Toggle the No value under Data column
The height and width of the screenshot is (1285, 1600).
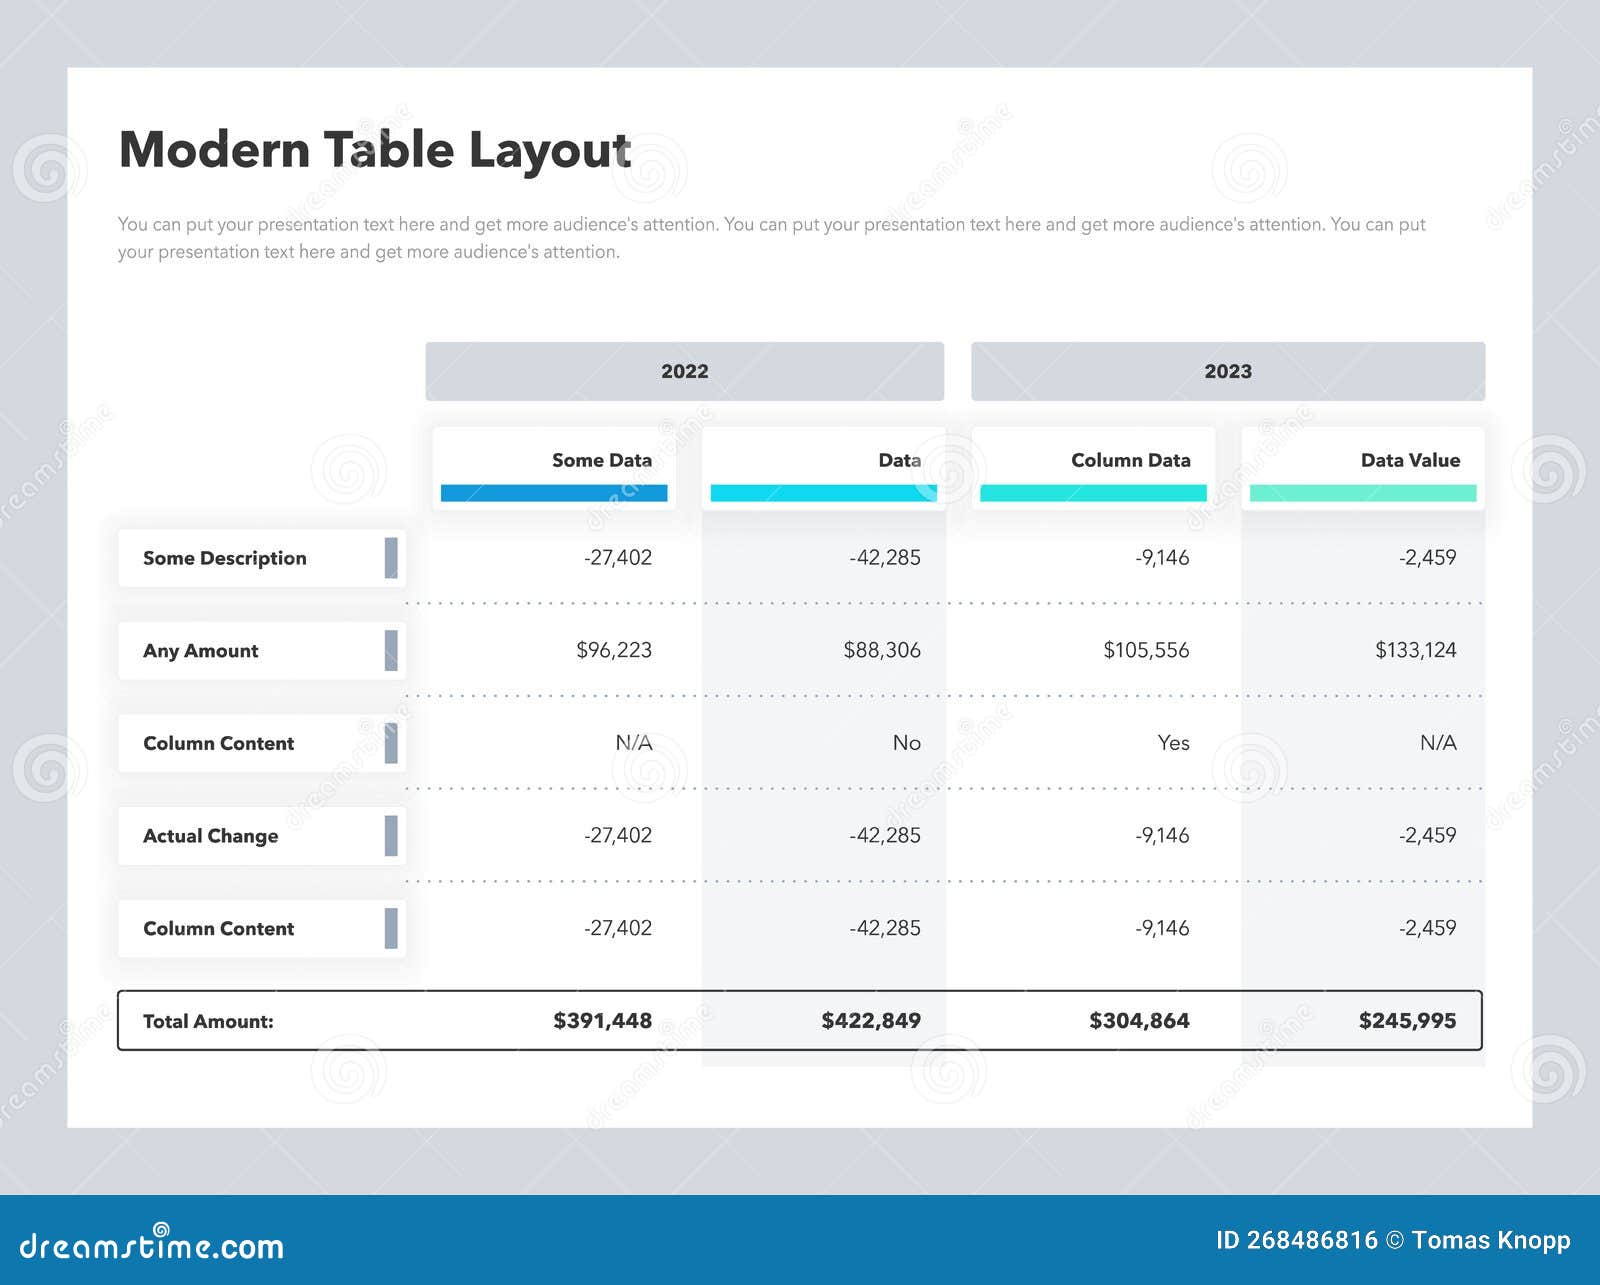(906, 743)
